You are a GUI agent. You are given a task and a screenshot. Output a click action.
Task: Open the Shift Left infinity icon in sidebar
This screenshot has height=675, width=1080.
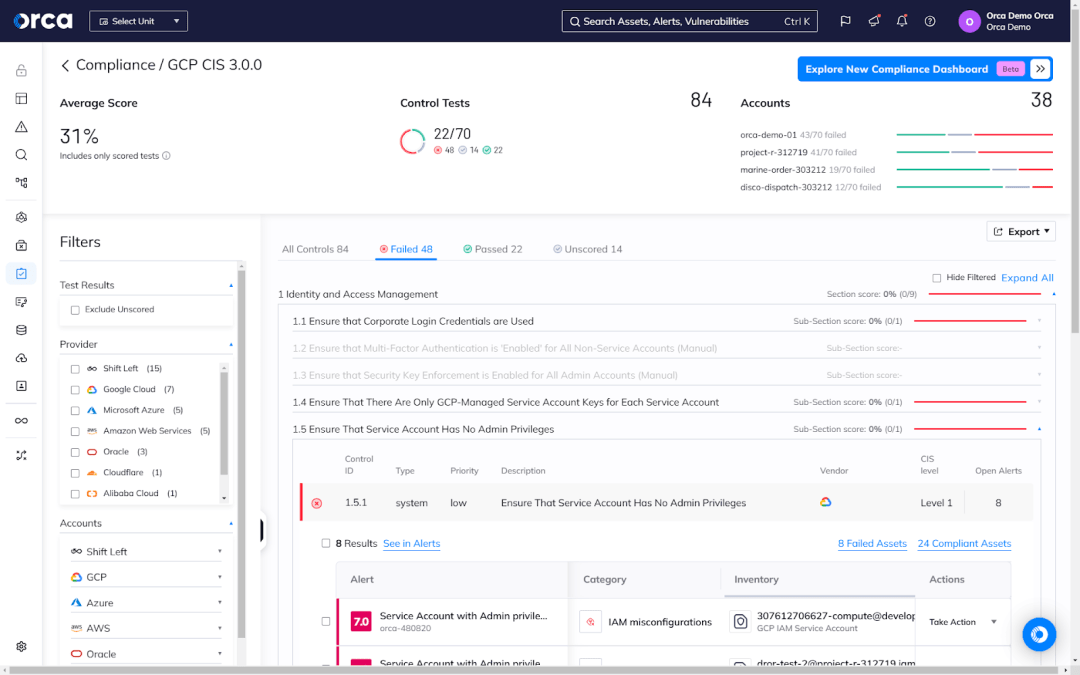point(21,421)
